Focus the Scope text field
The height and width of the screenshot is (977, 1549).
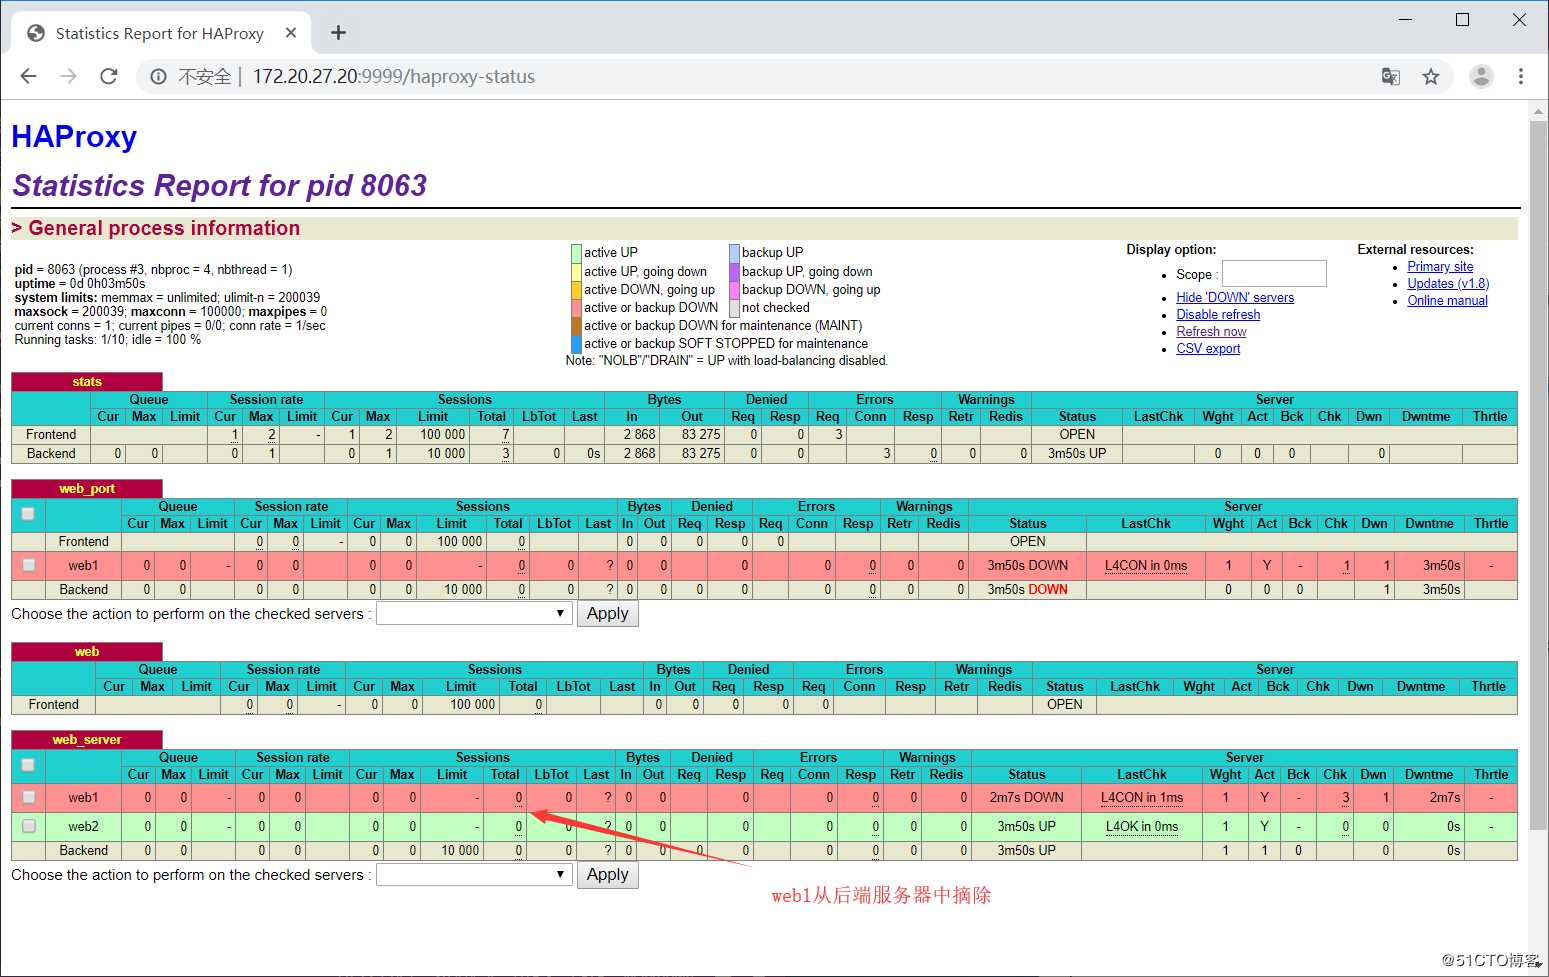[x=1274, y=273]
